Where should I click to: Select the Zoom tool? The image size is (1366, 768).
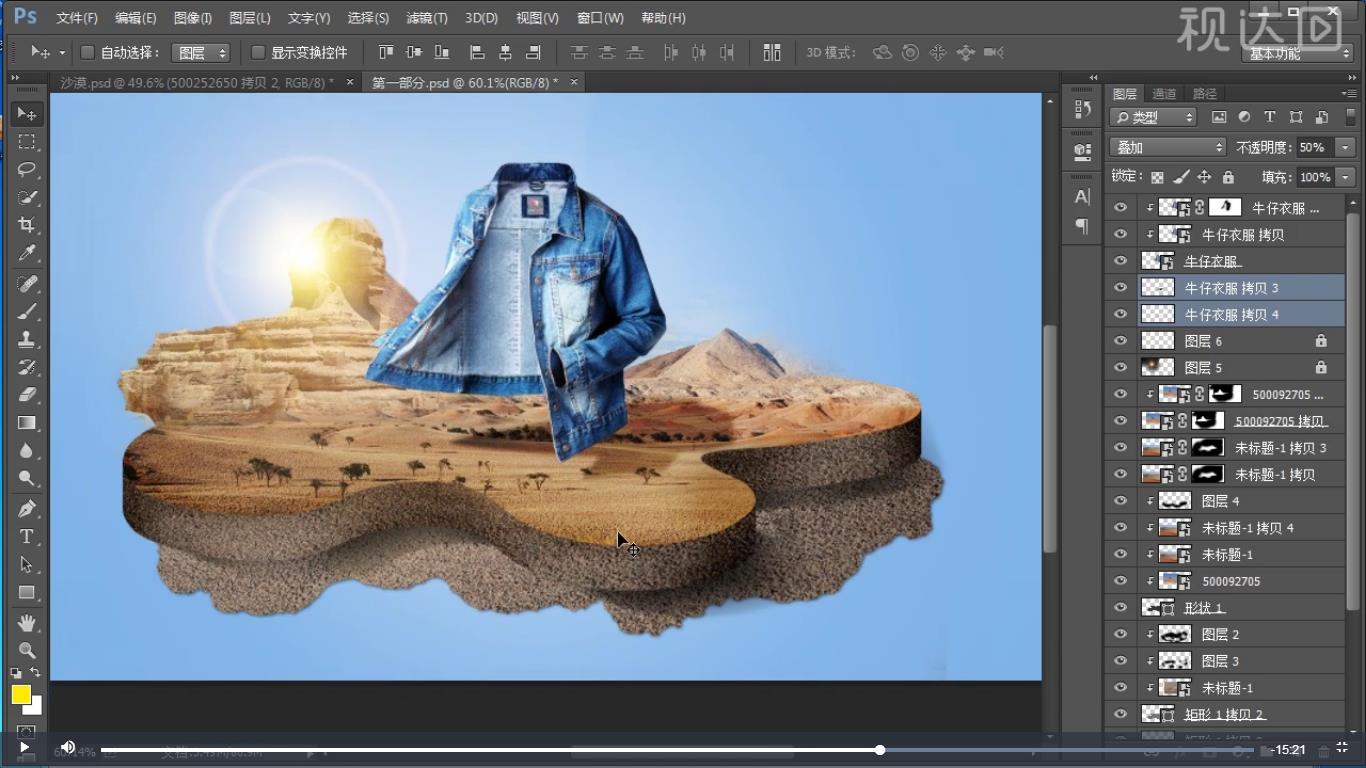click(27, 650)
